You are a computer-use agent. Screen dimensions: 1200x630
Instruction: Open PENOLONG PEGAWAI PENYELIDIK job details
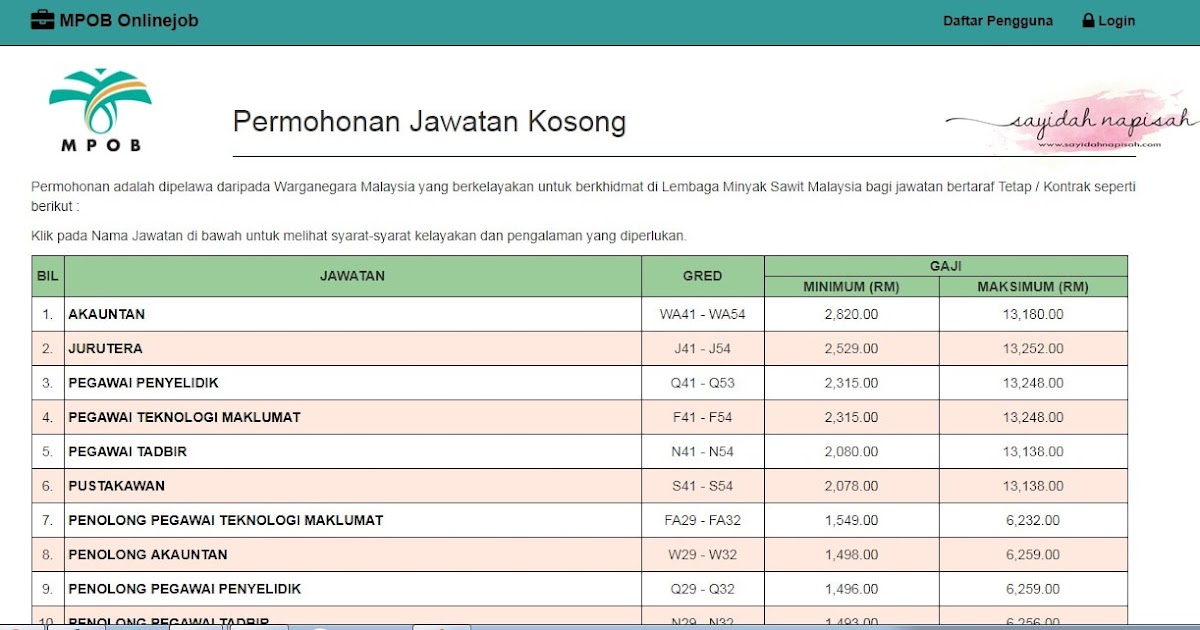[x=184, y=589]
